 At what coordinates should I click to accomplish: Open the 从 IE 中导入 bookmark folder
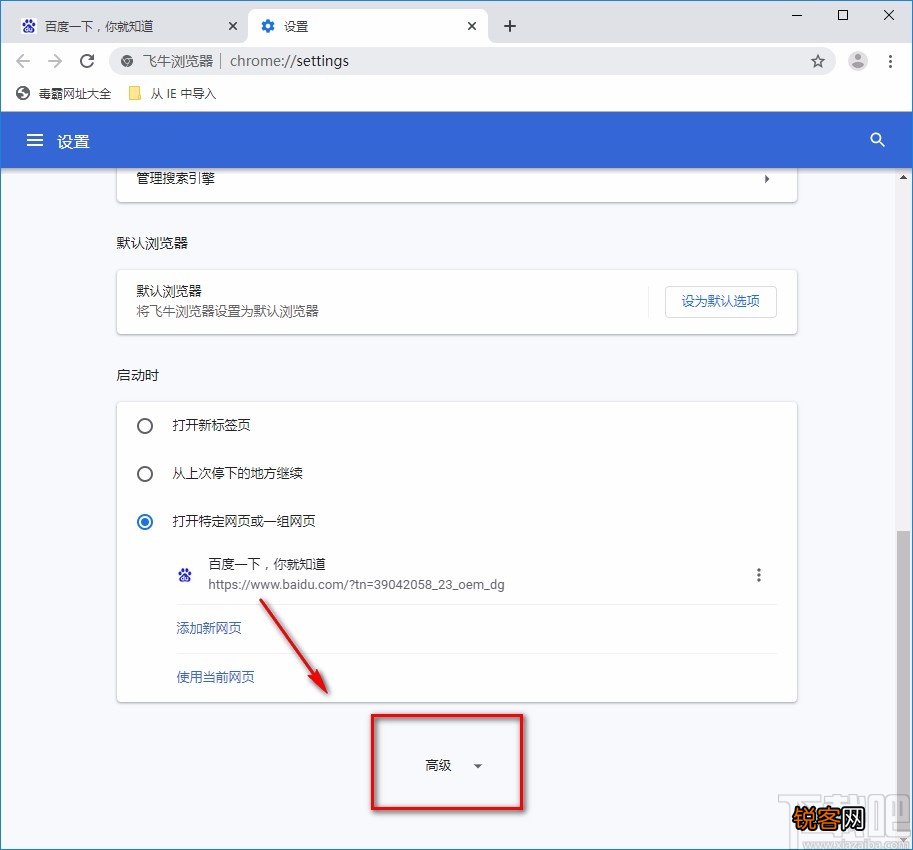pyautogui.click(x=172, y=94)
